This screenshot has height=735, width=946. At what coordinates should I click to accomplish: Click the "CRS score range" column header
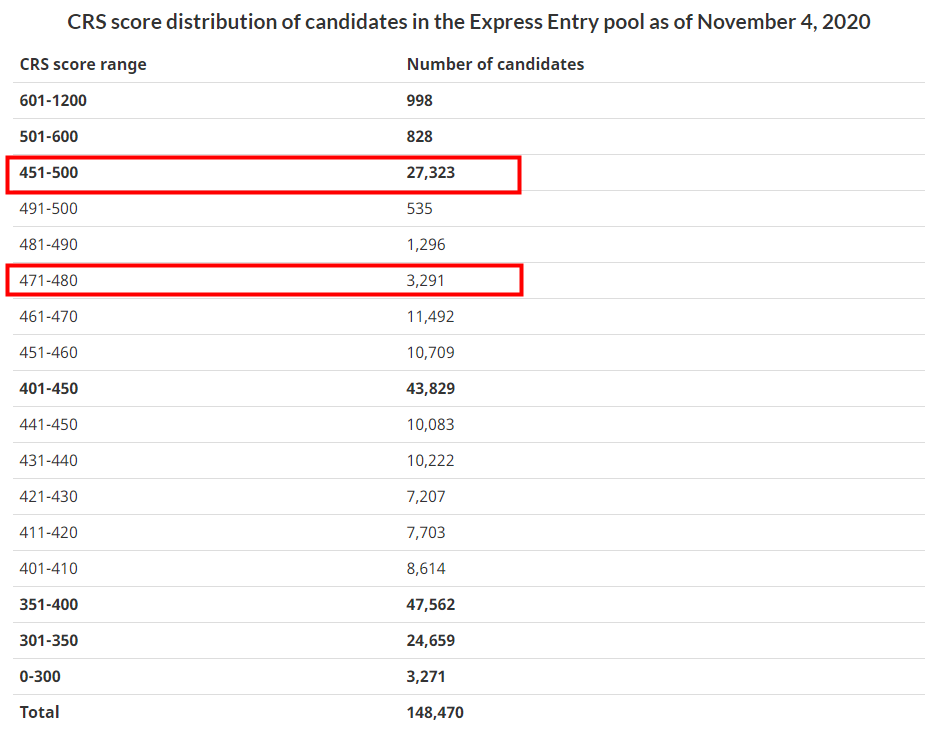[83, 64]
